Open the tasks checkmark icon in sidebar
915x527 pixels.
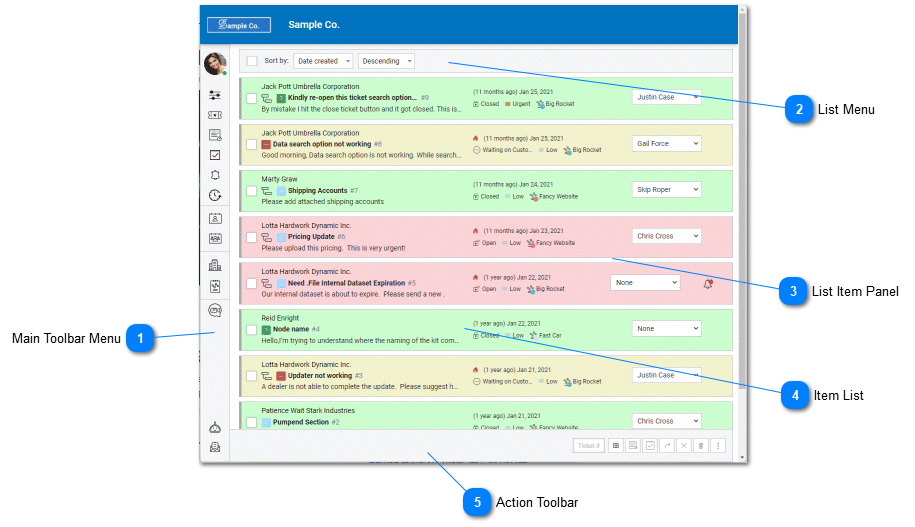215,155
